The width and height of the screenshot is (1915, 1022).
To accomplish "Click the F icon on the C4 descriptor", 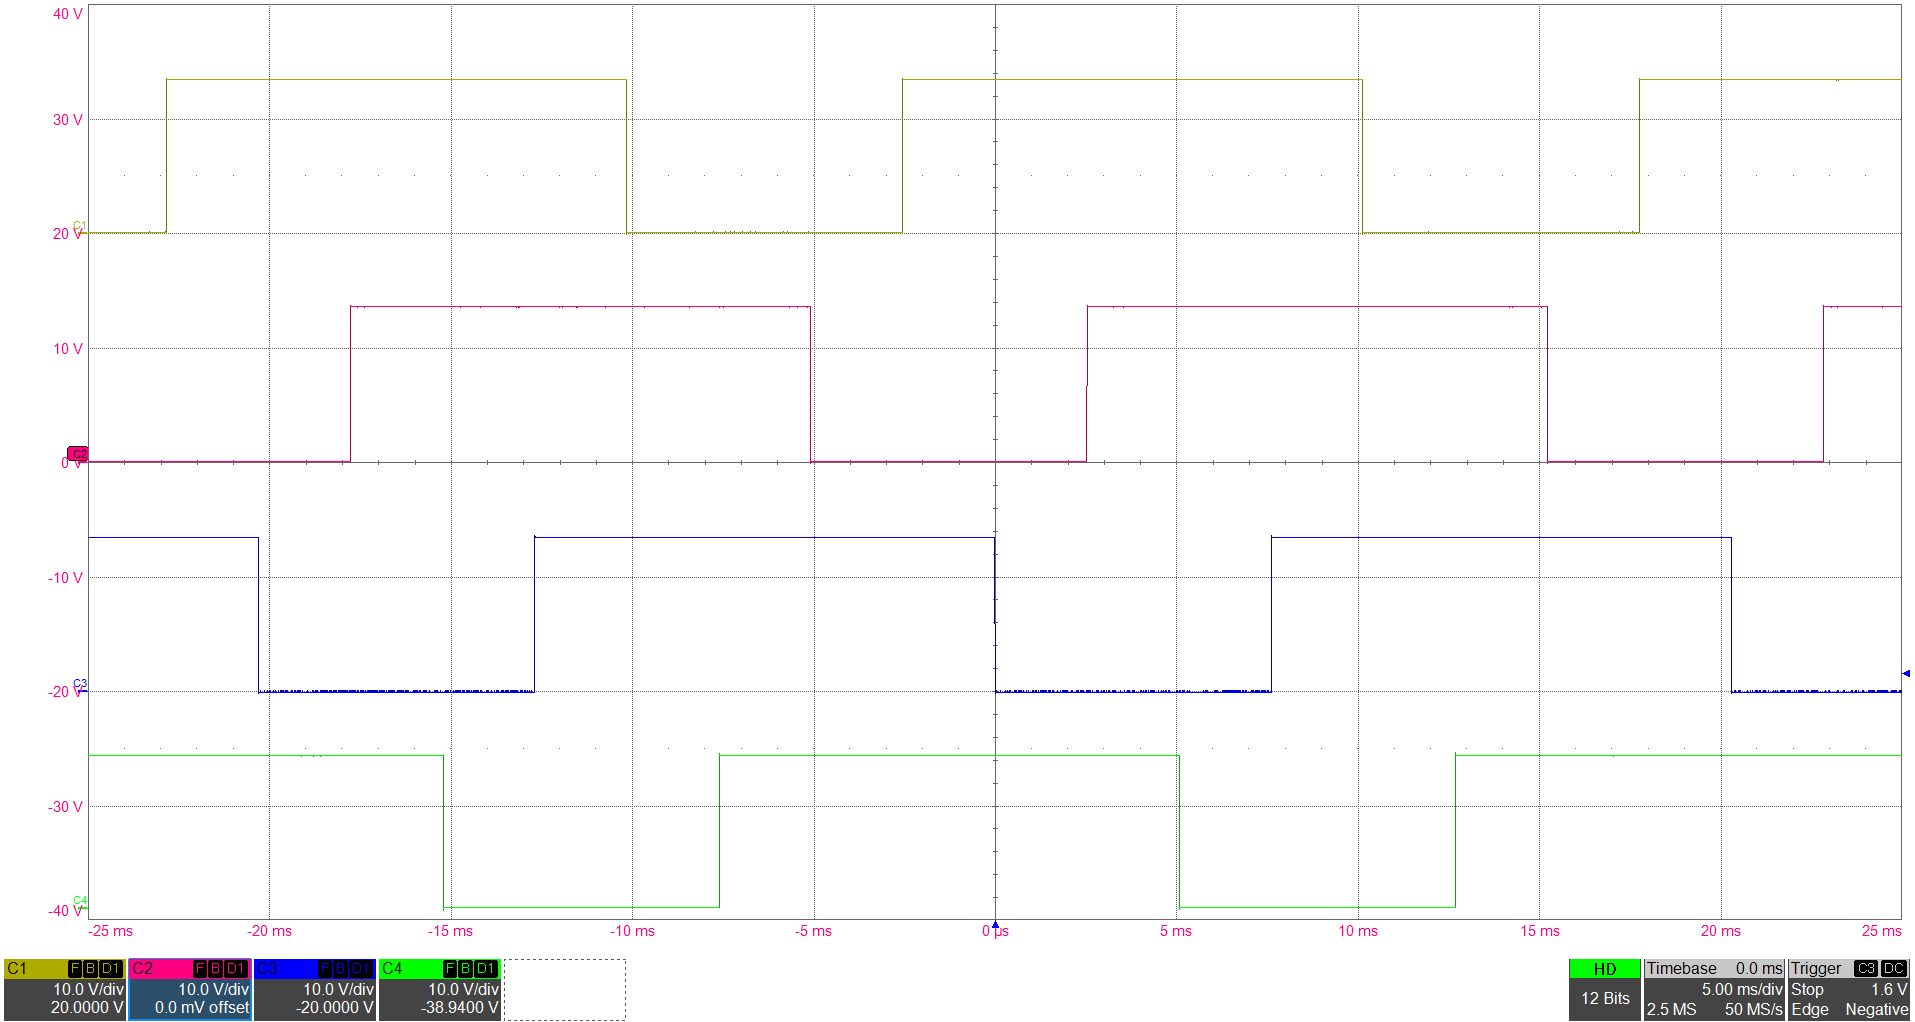I will click(451, 968).
